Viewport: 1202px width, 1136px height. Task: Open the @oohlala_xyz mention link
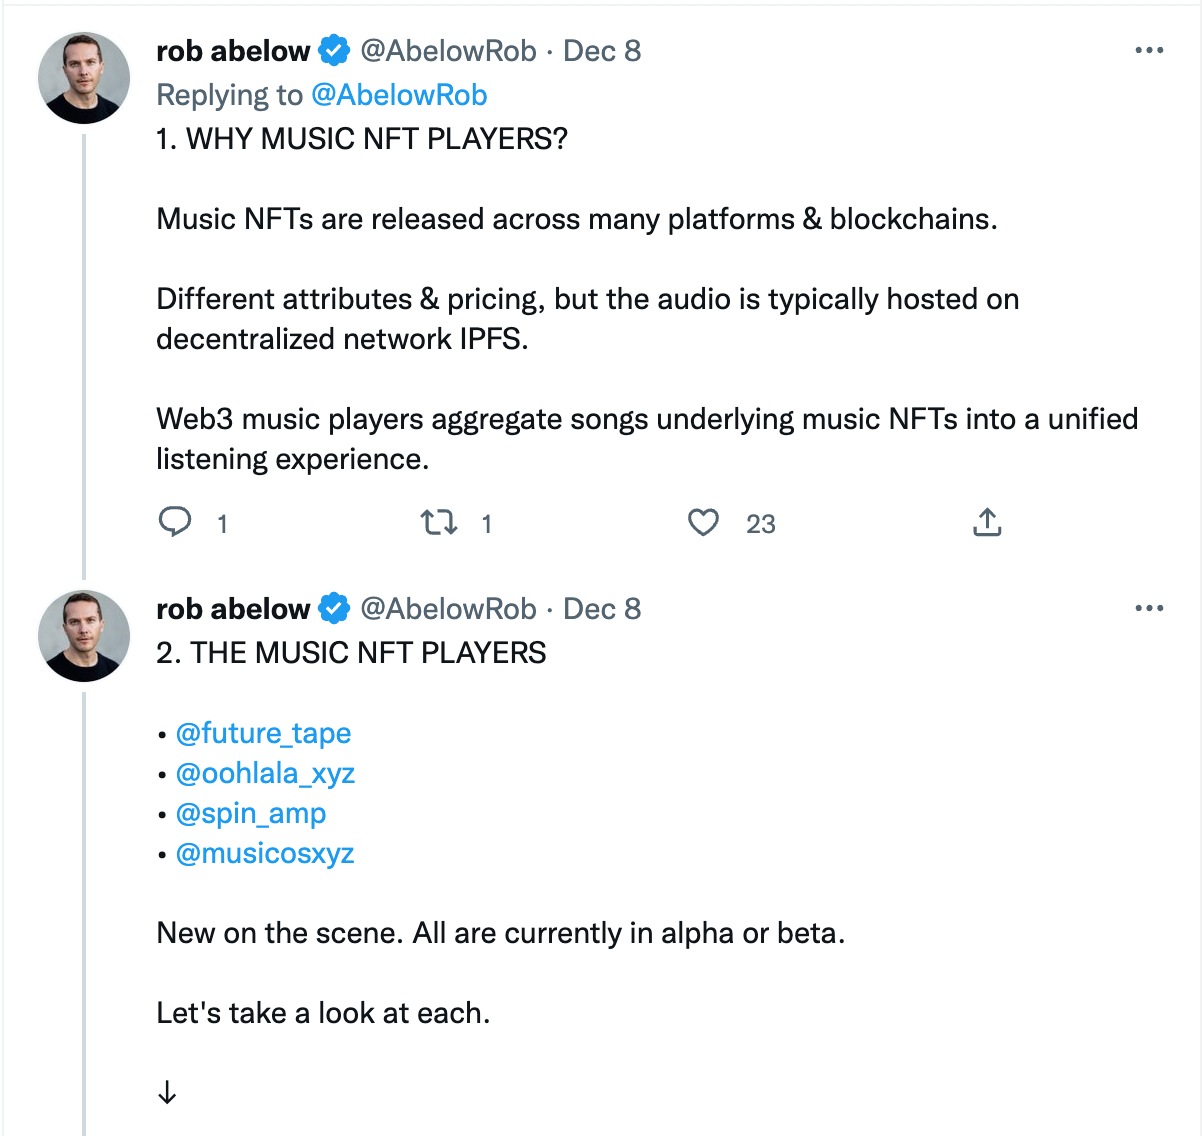[x=265, y=773]
